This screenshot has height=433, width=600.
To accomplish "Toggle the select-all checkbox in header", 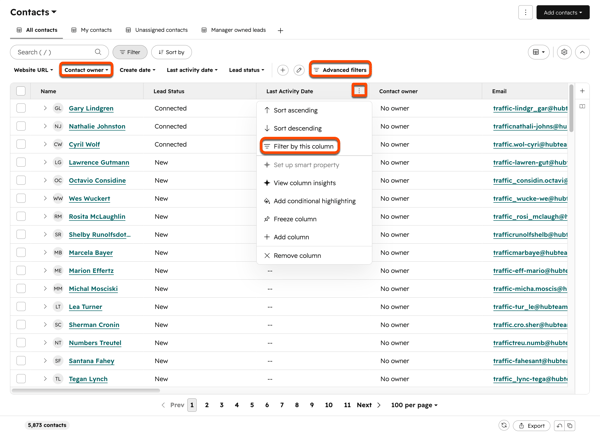I will click(x=21, y=91).
